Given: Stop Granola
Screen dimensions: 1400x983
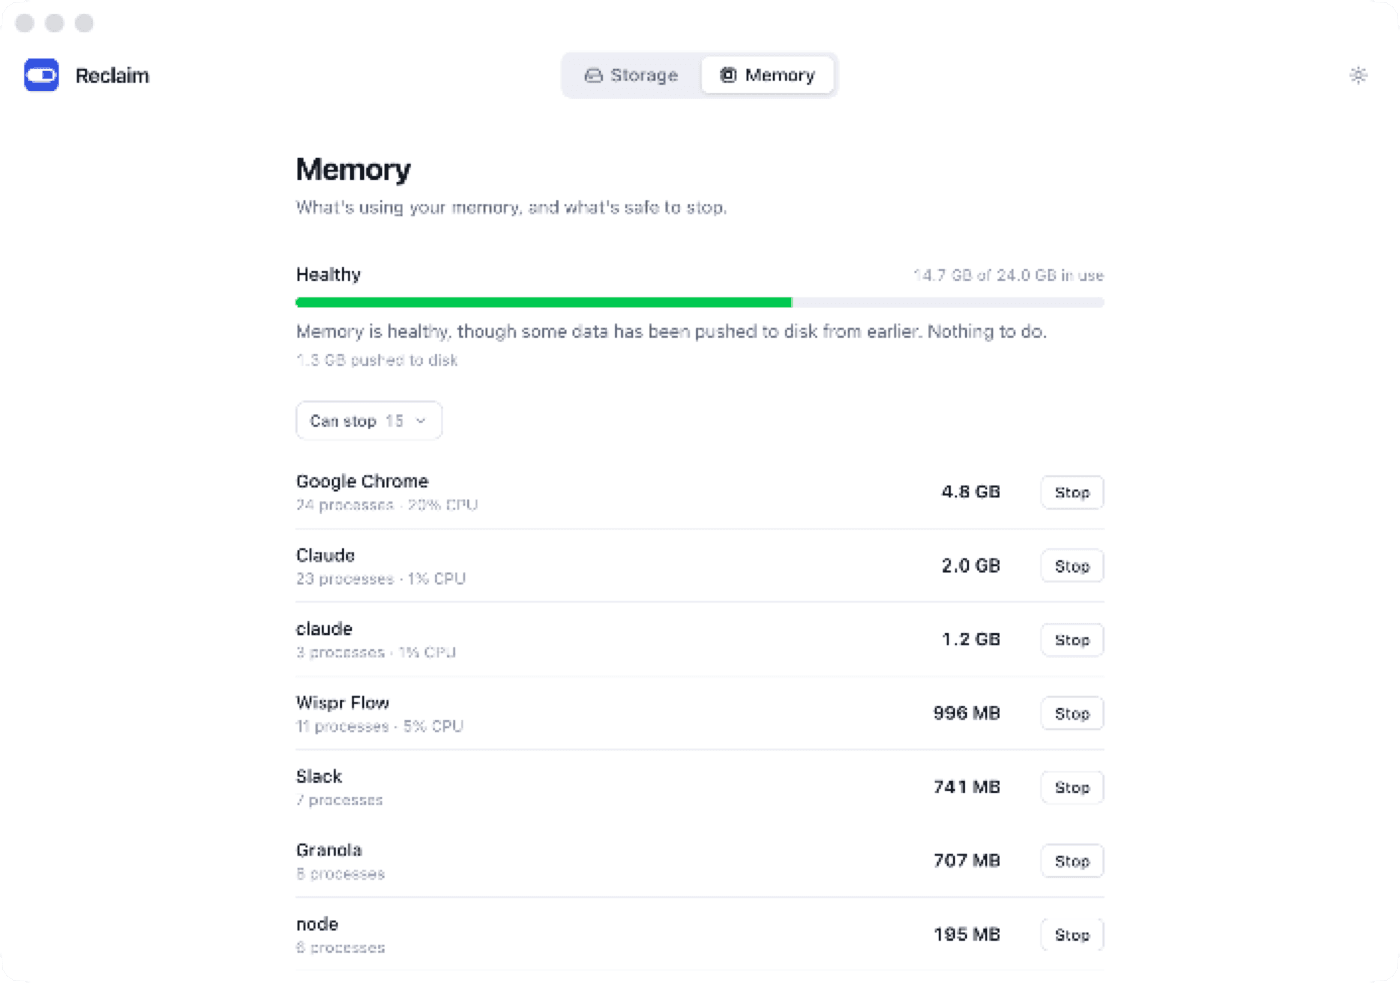Looking at the screenshot, I should tap(1072, 861).
